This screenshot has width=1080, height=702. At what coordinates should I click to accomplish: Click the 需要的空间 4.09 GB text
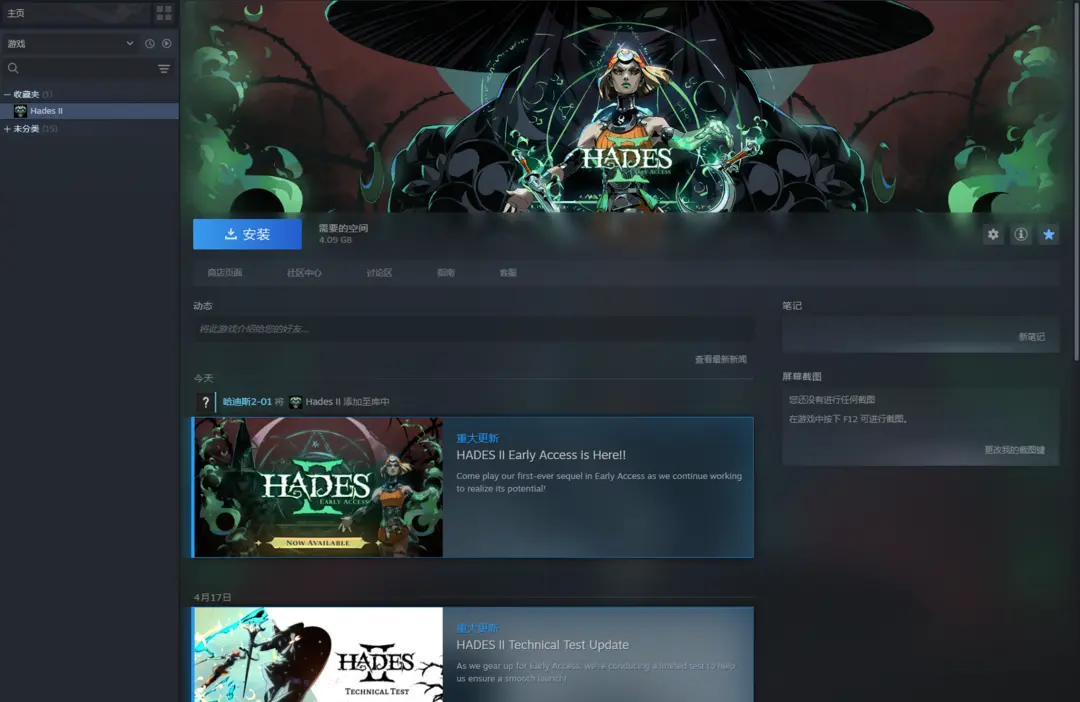(343, 234)
